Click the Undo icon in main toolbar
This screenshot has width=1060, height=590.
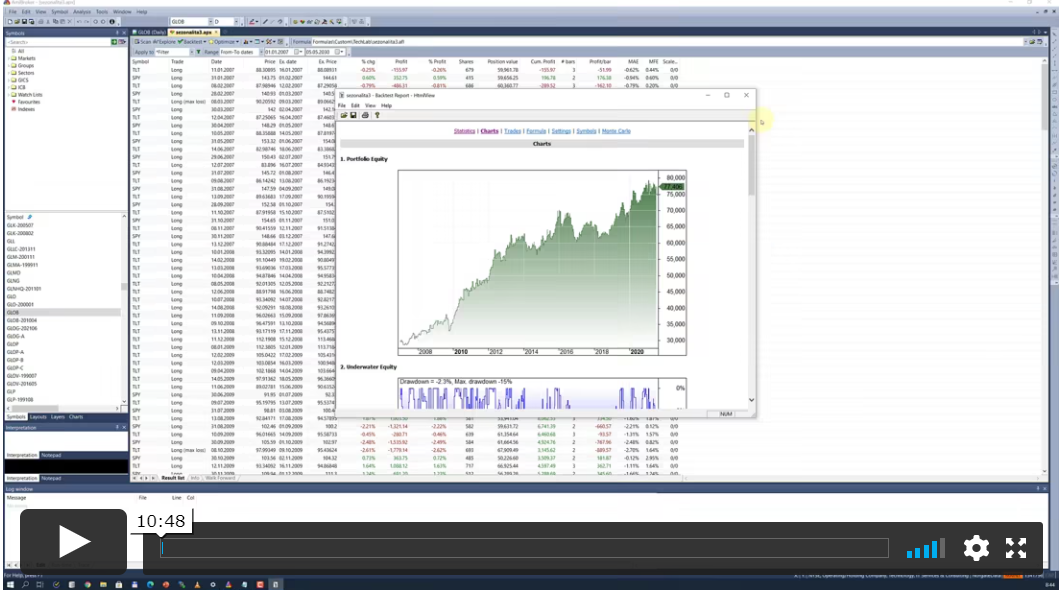pos(79,22)
